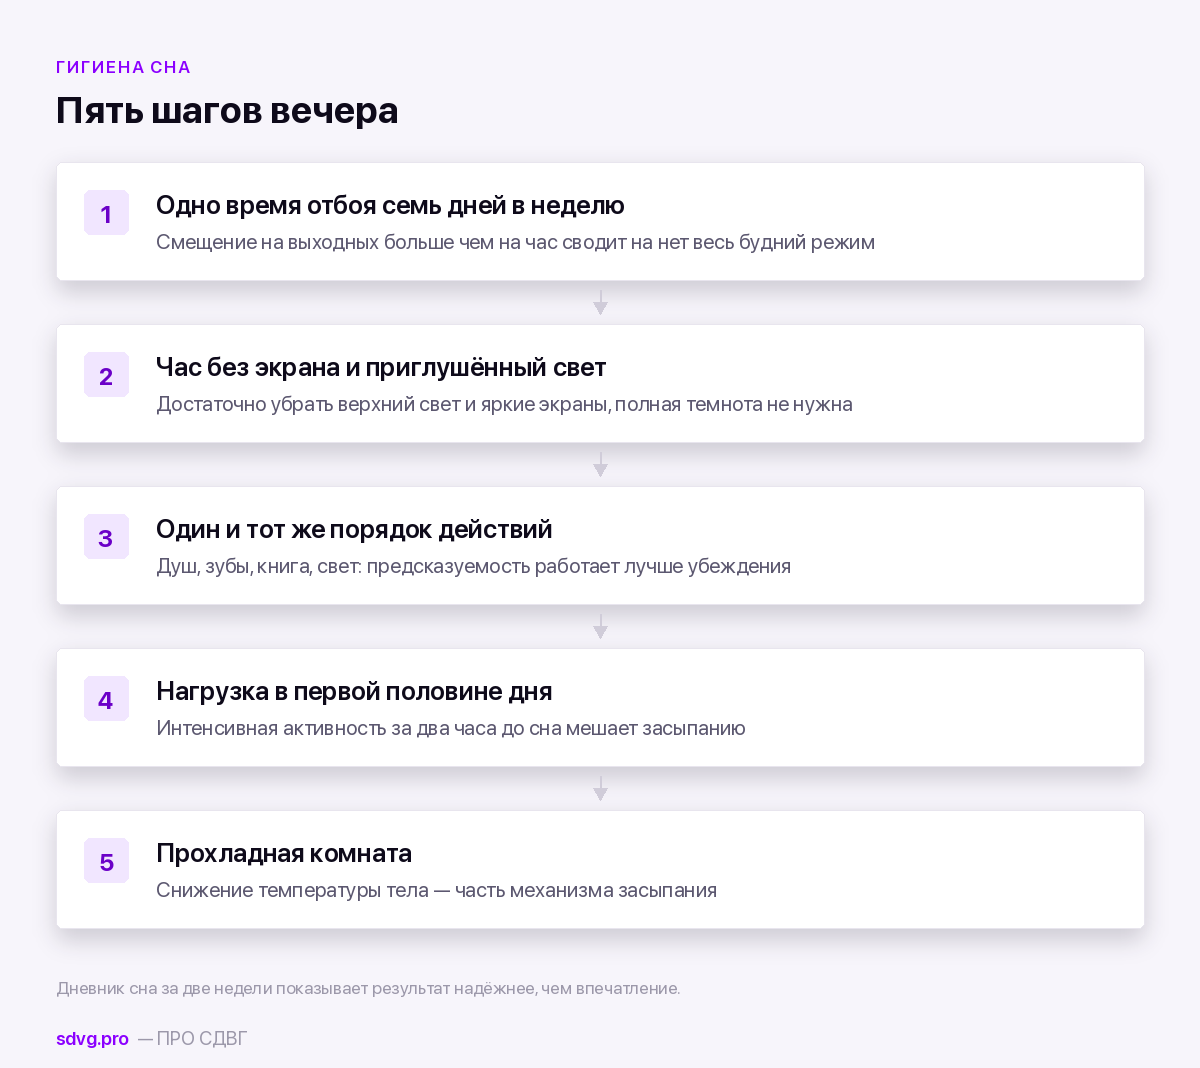
Task: Click the step number 4 badge
Action: [x=106, y=699]
